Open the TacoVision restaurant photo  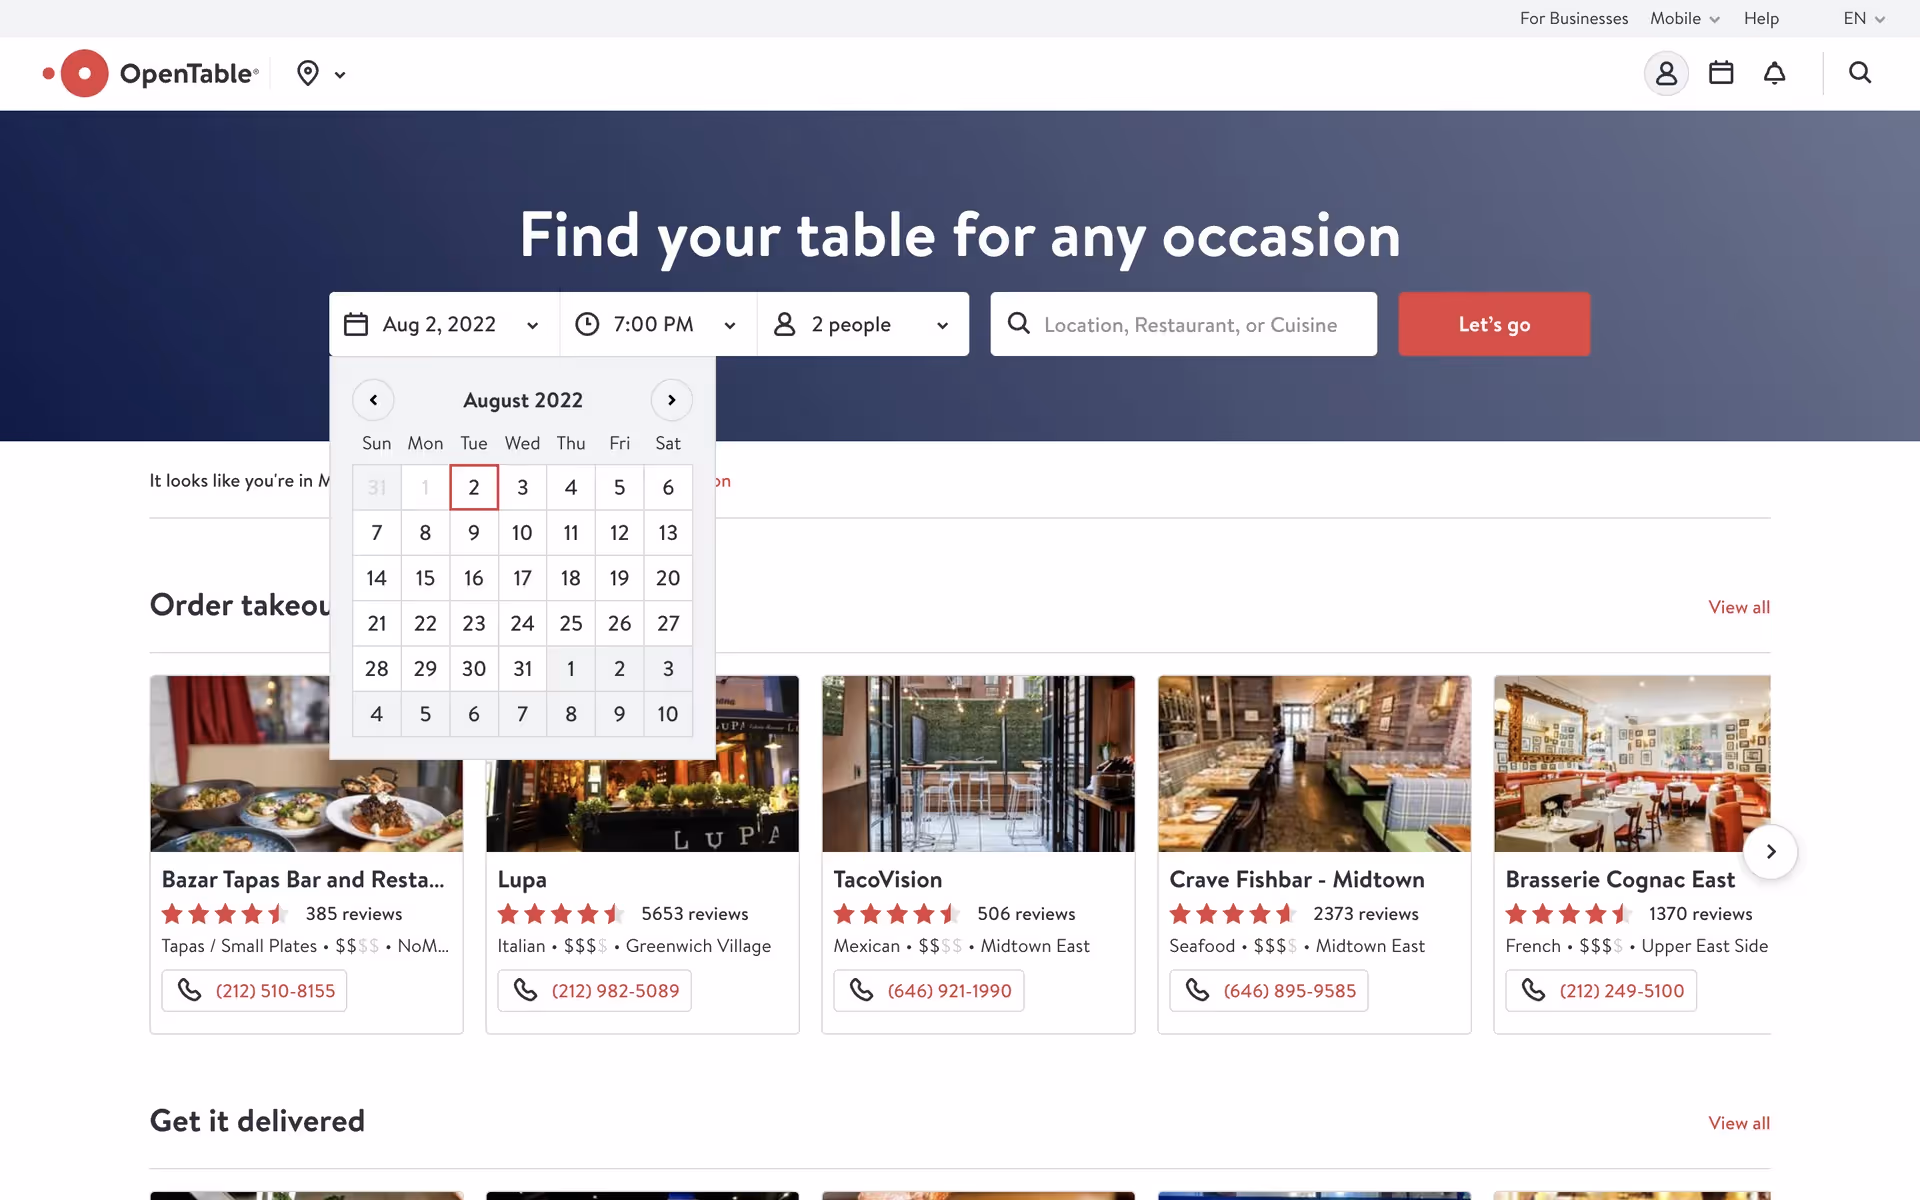click(978, 764)
